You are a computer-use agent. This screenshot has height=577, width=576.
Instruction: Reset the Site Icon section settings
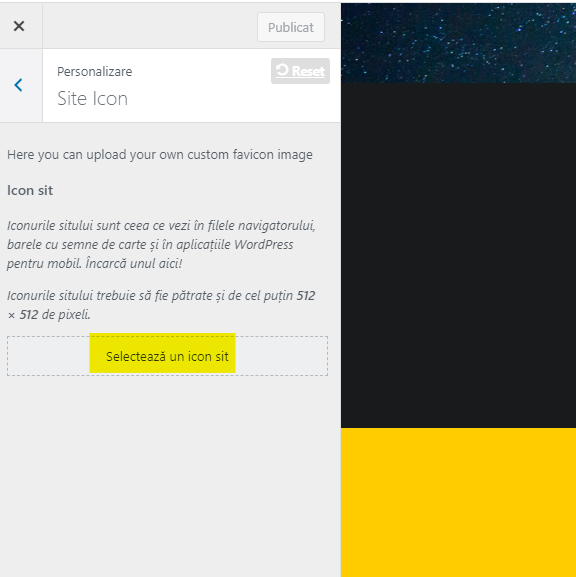(x=300, y=71)
